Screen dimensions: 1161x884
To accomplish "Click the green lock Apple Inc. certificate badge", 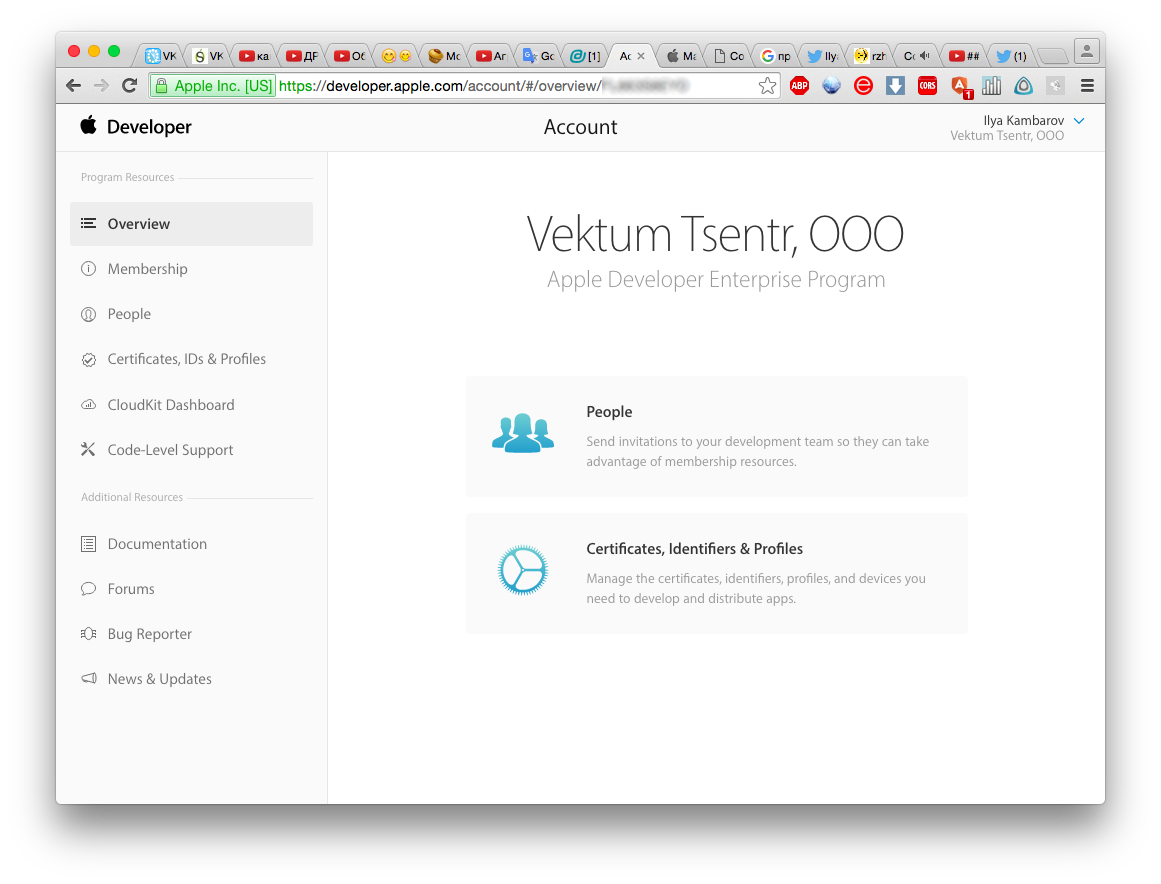I will [213, 86].
